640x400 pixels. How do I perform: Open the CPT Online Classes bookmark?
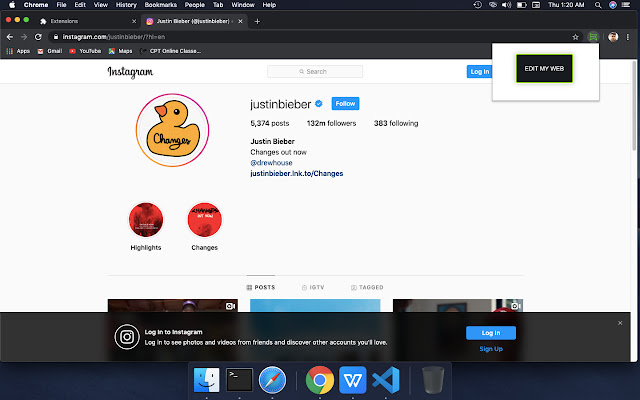tap(171, 51)
